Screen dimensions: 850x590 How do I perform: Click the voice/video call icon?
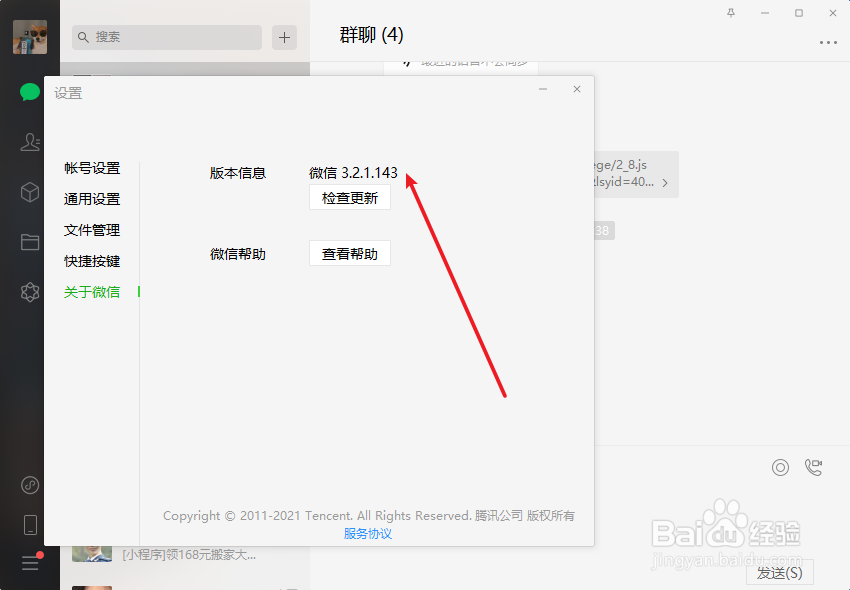[x=813, y=467]
